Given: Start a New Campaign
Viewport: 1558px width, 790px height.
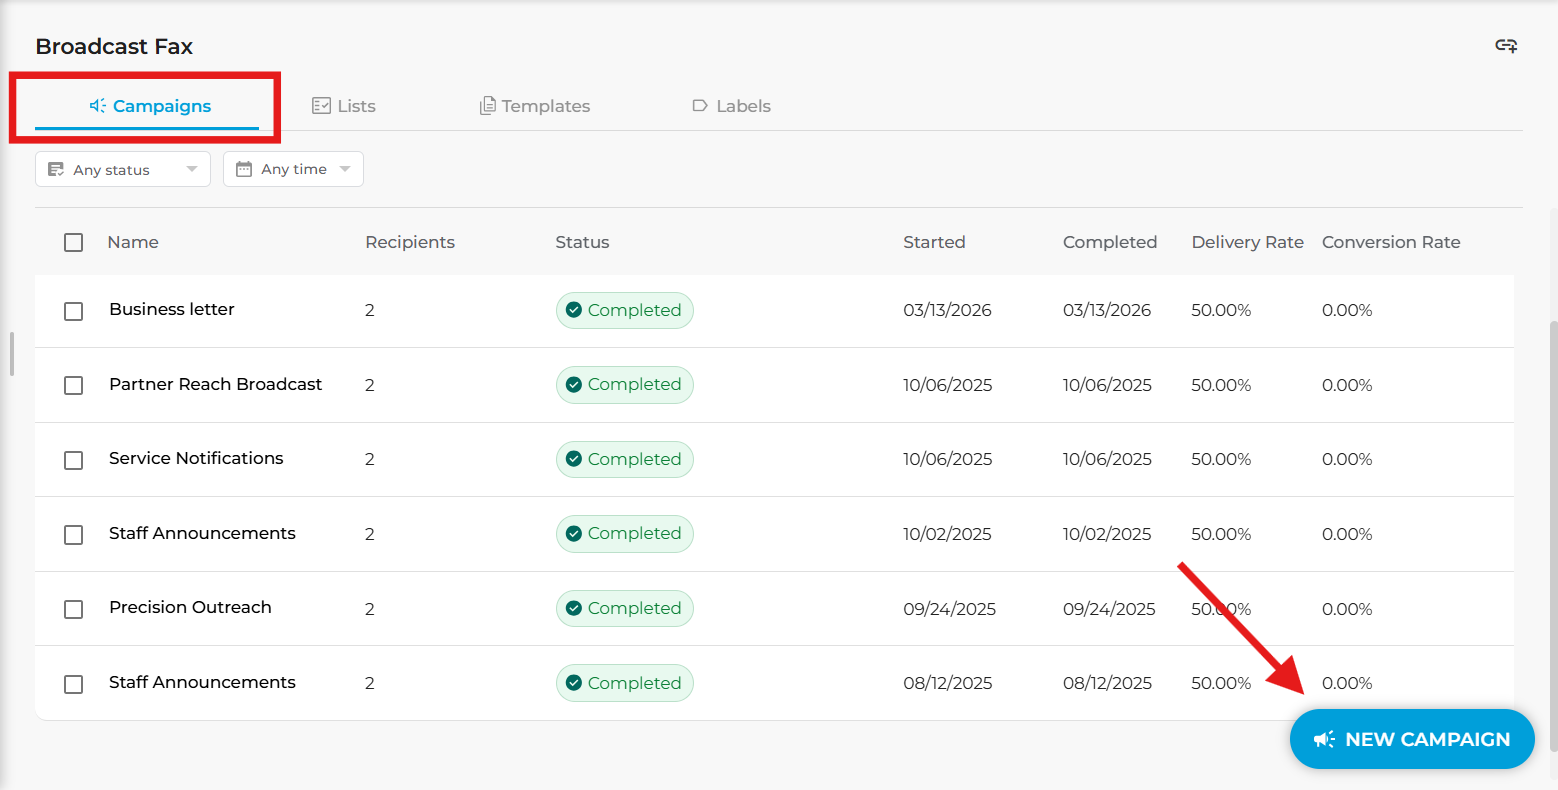Looking at the screenshot, I should click(1412, 740).
